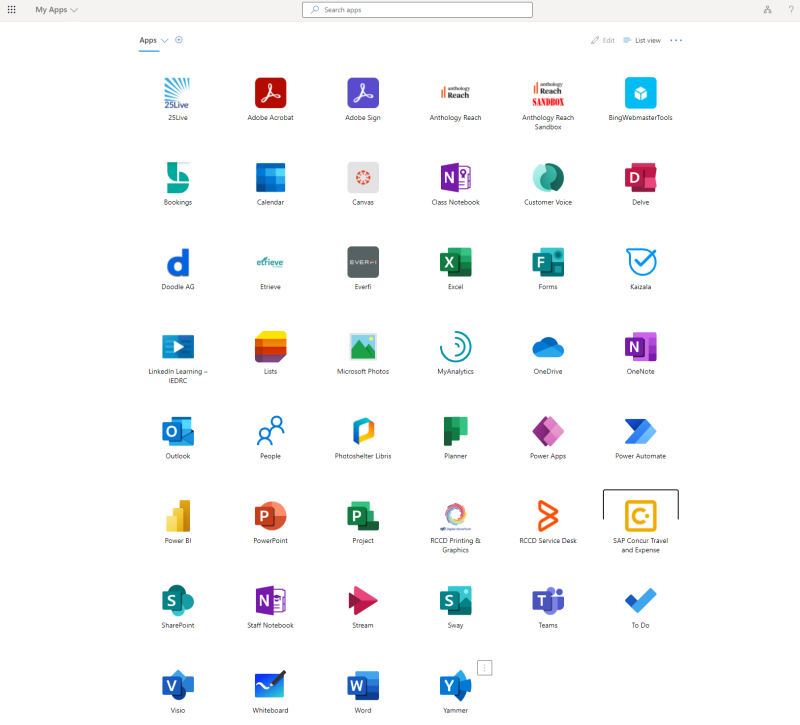The height and width of the screenshot is (725, 800).
Task: Click the Edit button
Action: [x=603, y=40]
